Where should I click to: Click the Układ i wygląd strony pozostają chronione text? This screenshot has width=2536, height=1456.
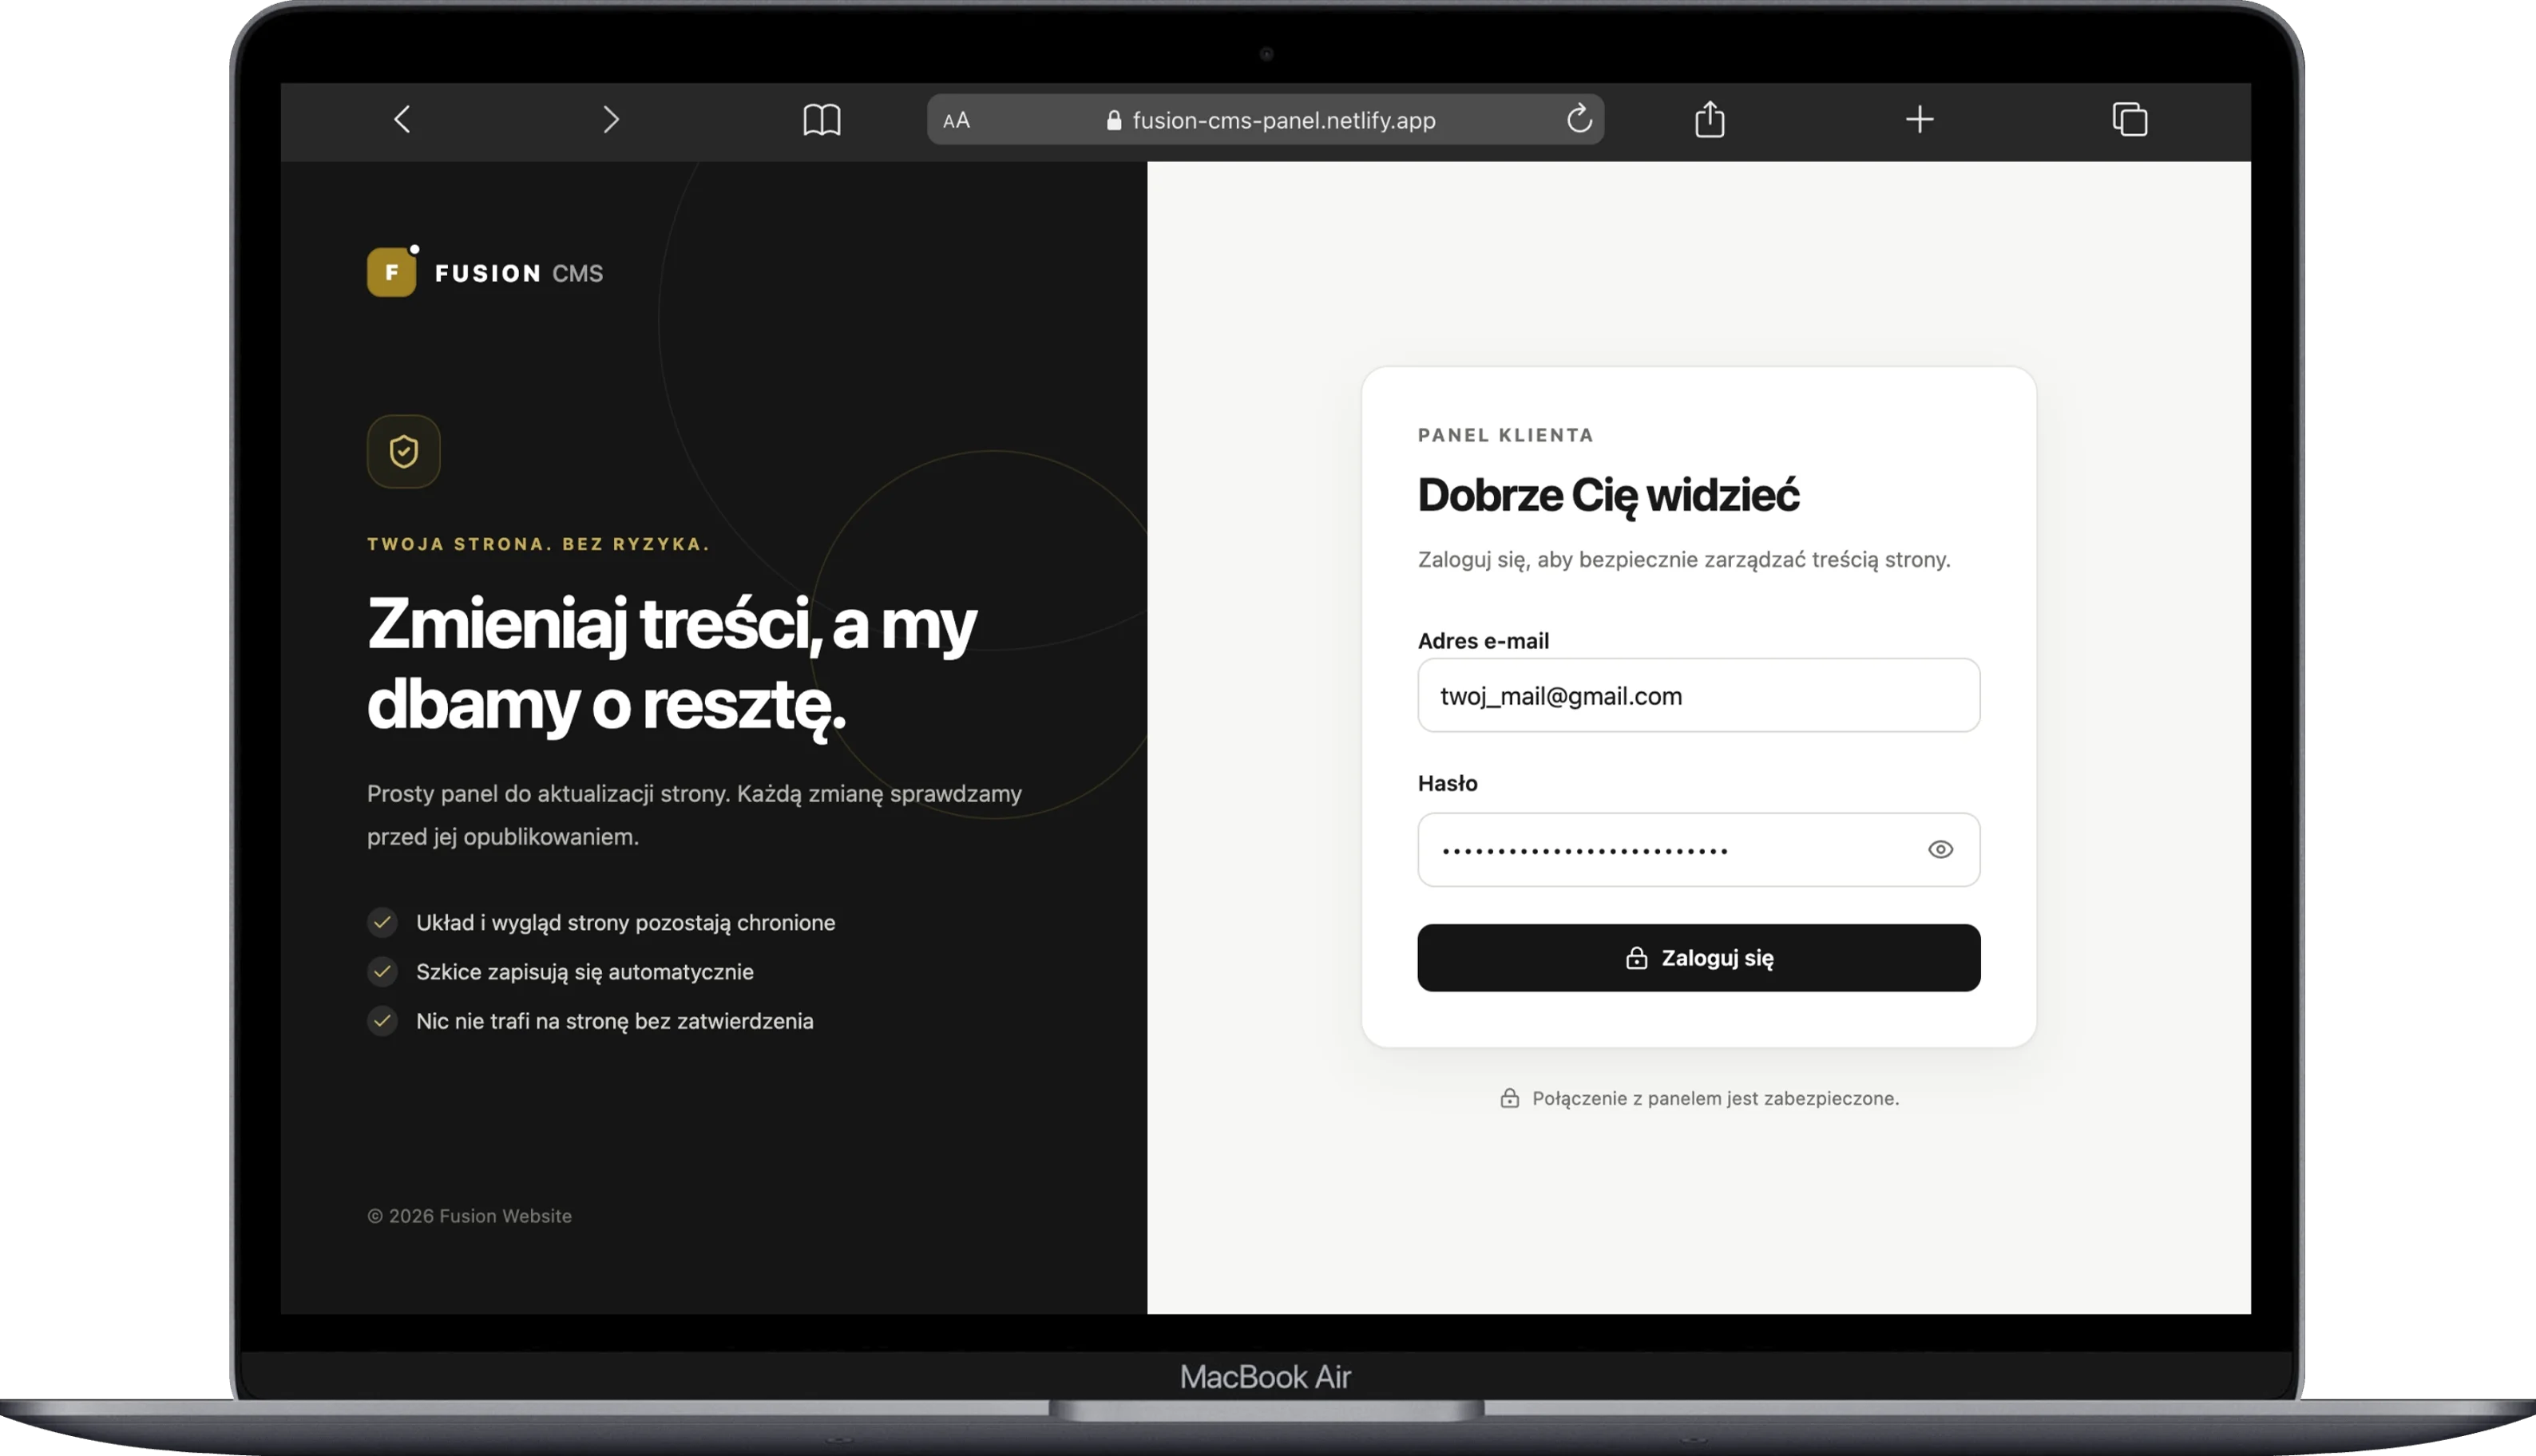[626, 923]
